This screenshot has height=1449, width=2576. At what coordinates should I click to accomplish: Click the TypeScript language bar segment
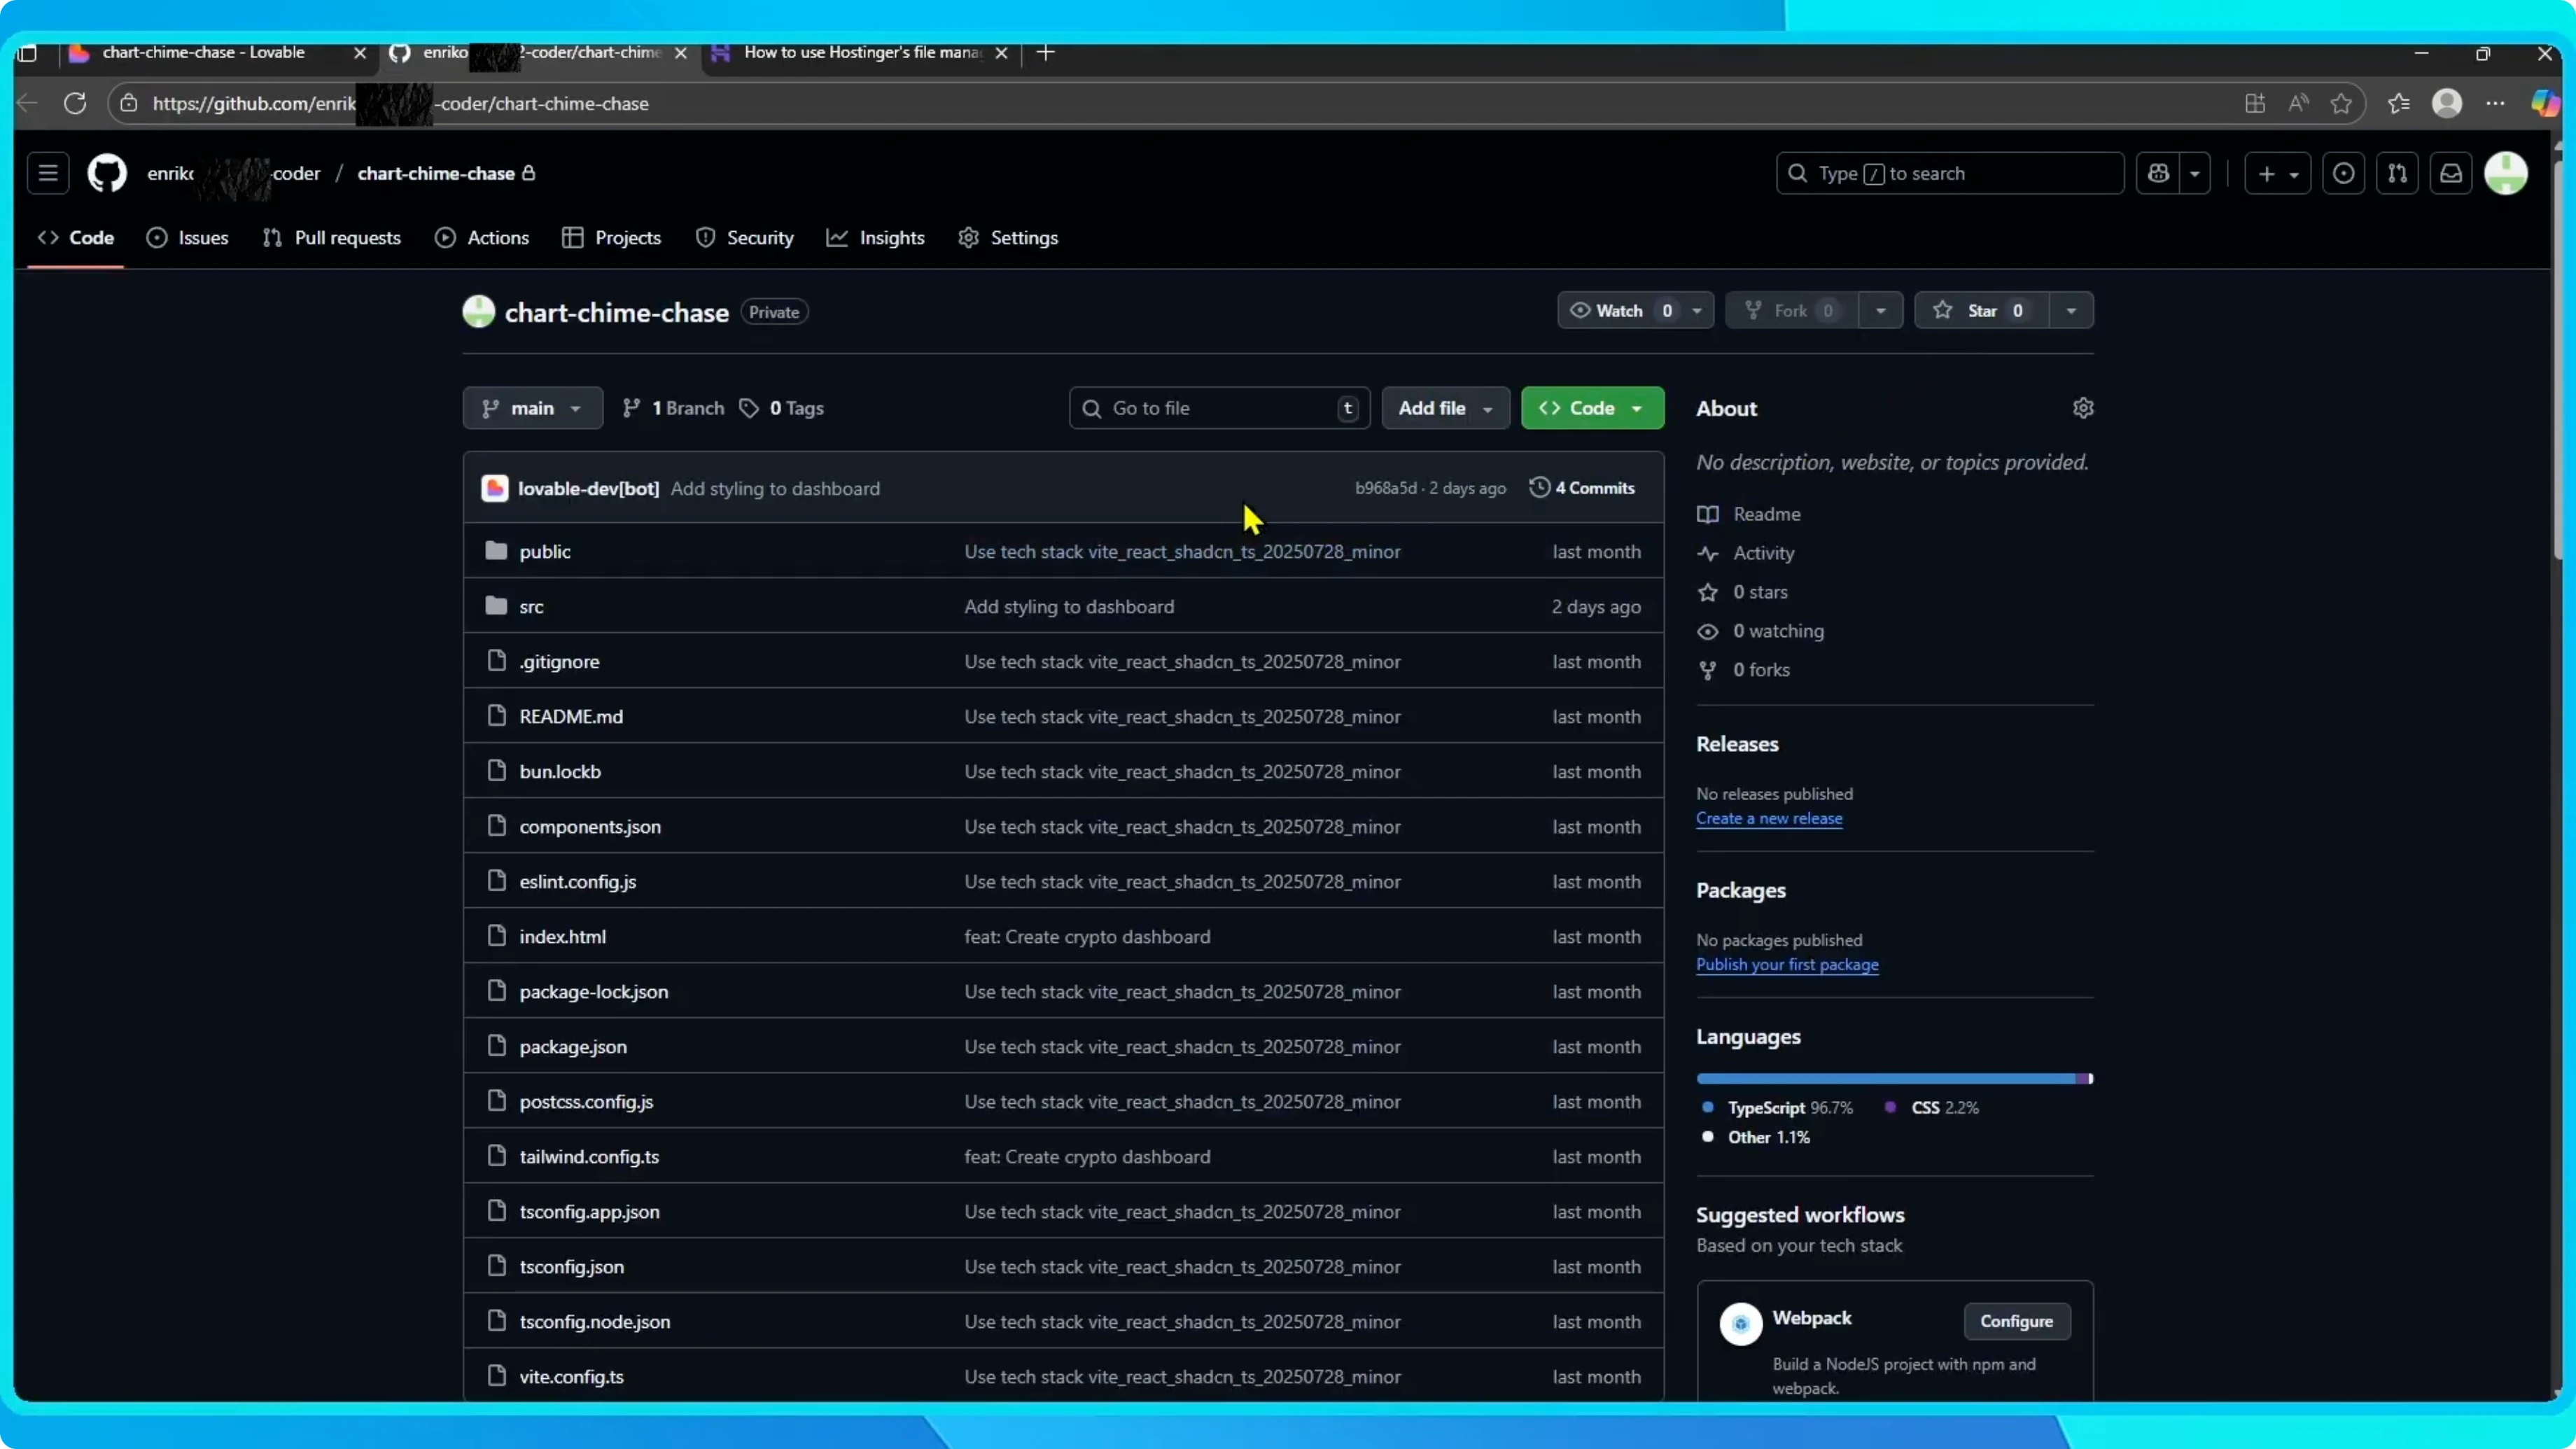[x=1886, y=1079]
